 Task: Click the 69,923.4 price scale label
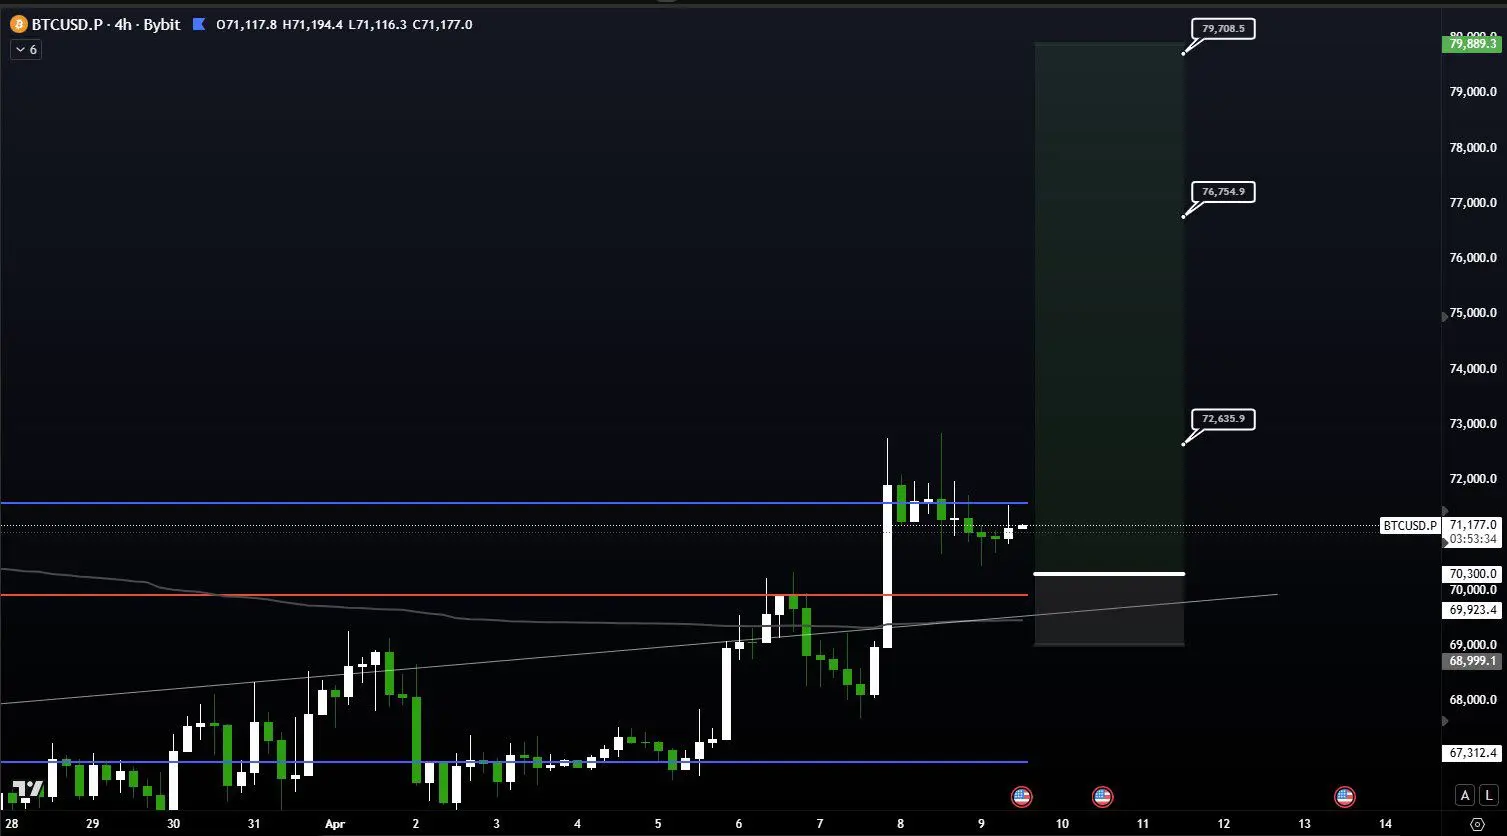(1472, 610)
